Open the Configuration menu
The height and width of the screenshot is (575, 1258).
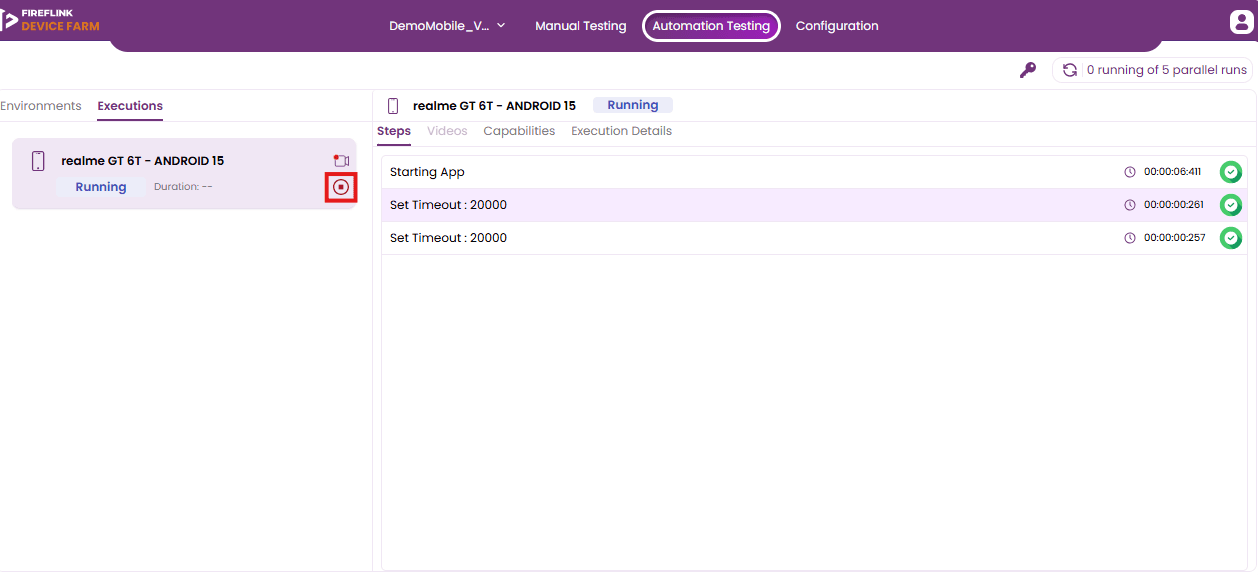pyautogui.click(x=837, y=26)
